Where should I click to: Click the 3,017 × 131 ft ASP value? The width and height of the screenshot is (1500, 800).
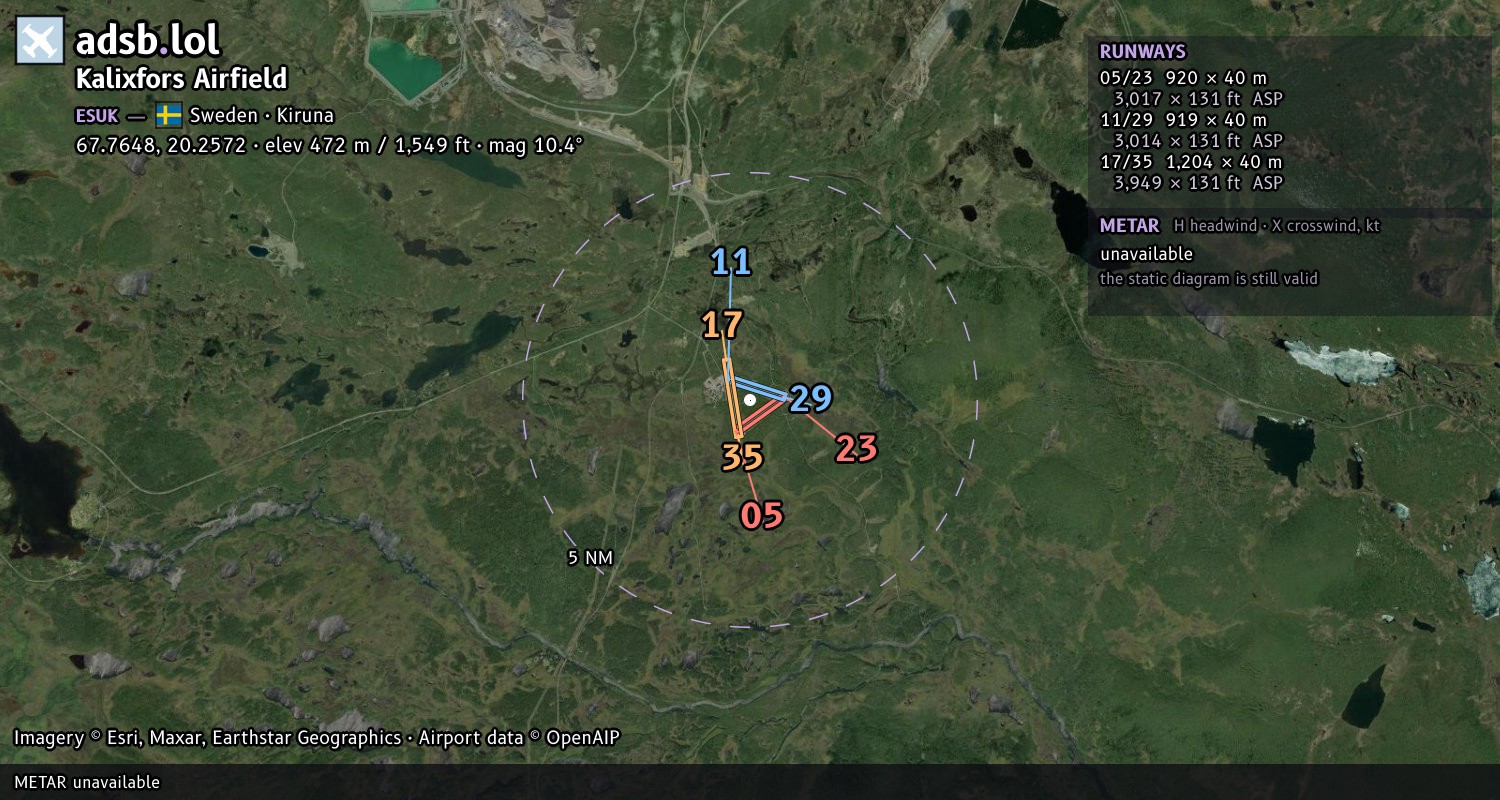(1198, 99)
